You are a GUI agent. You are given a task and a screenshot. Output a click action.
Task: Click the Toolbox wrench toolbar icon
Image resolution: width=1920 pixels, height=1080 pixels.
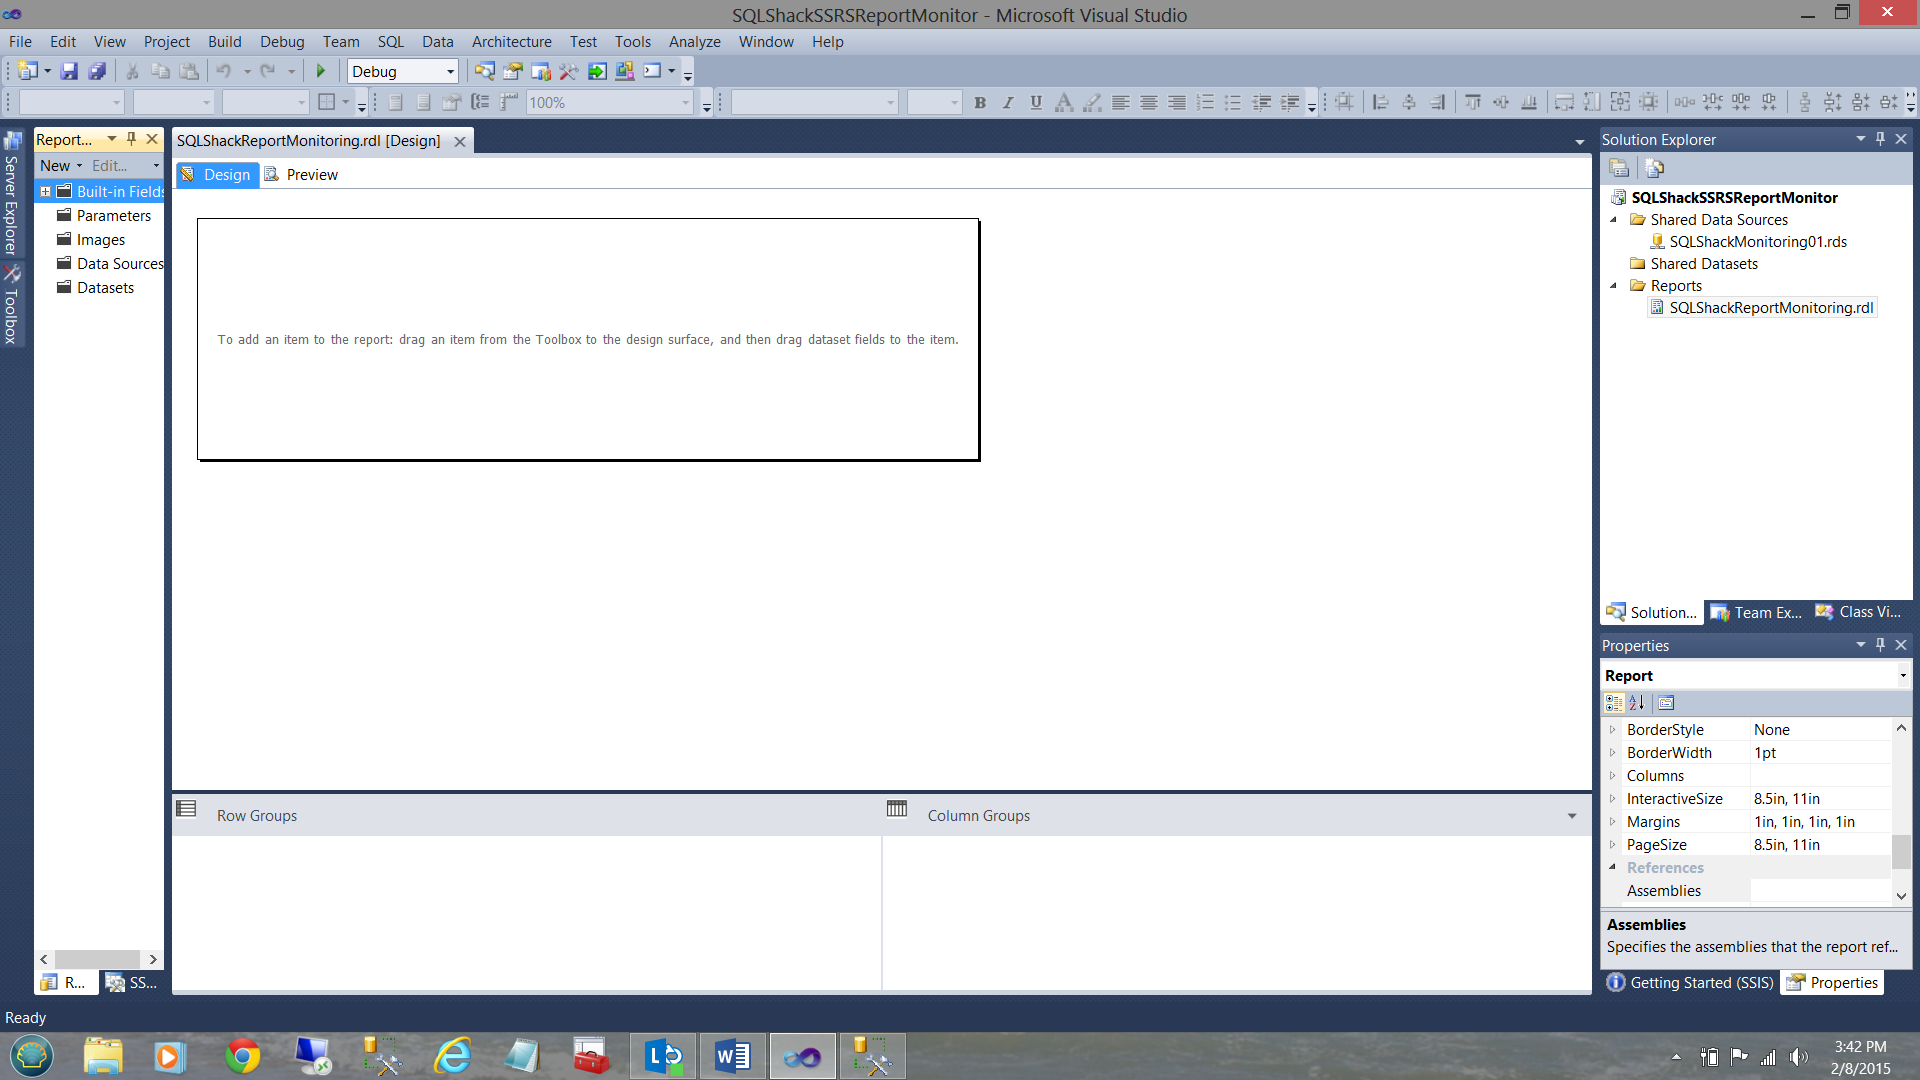click(569, 71)
